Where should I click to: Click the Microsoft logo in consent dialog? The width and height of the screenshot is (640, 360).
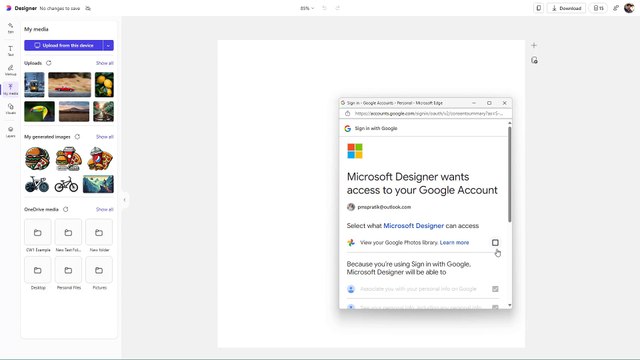(355, 151)
